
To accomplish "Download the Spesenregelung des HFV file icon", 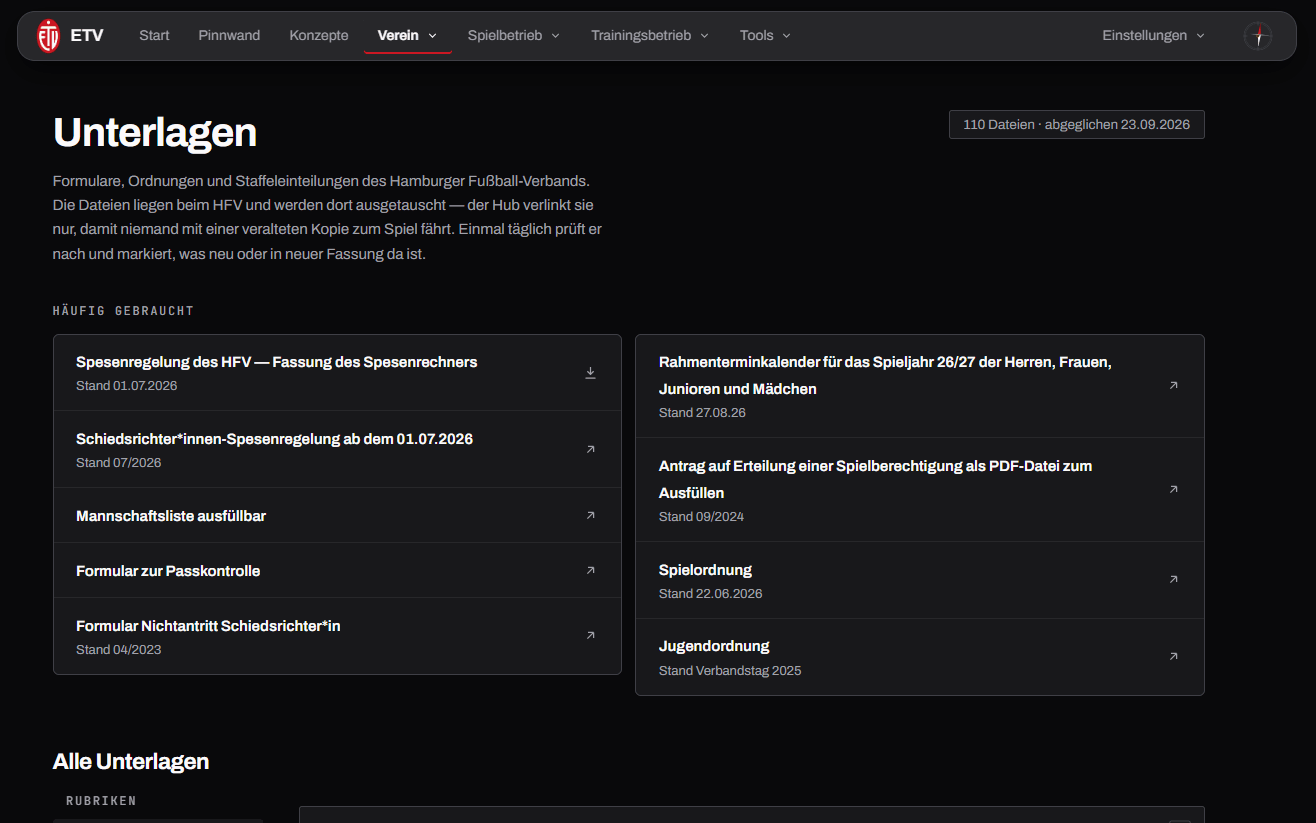I will tap(590, 373).
